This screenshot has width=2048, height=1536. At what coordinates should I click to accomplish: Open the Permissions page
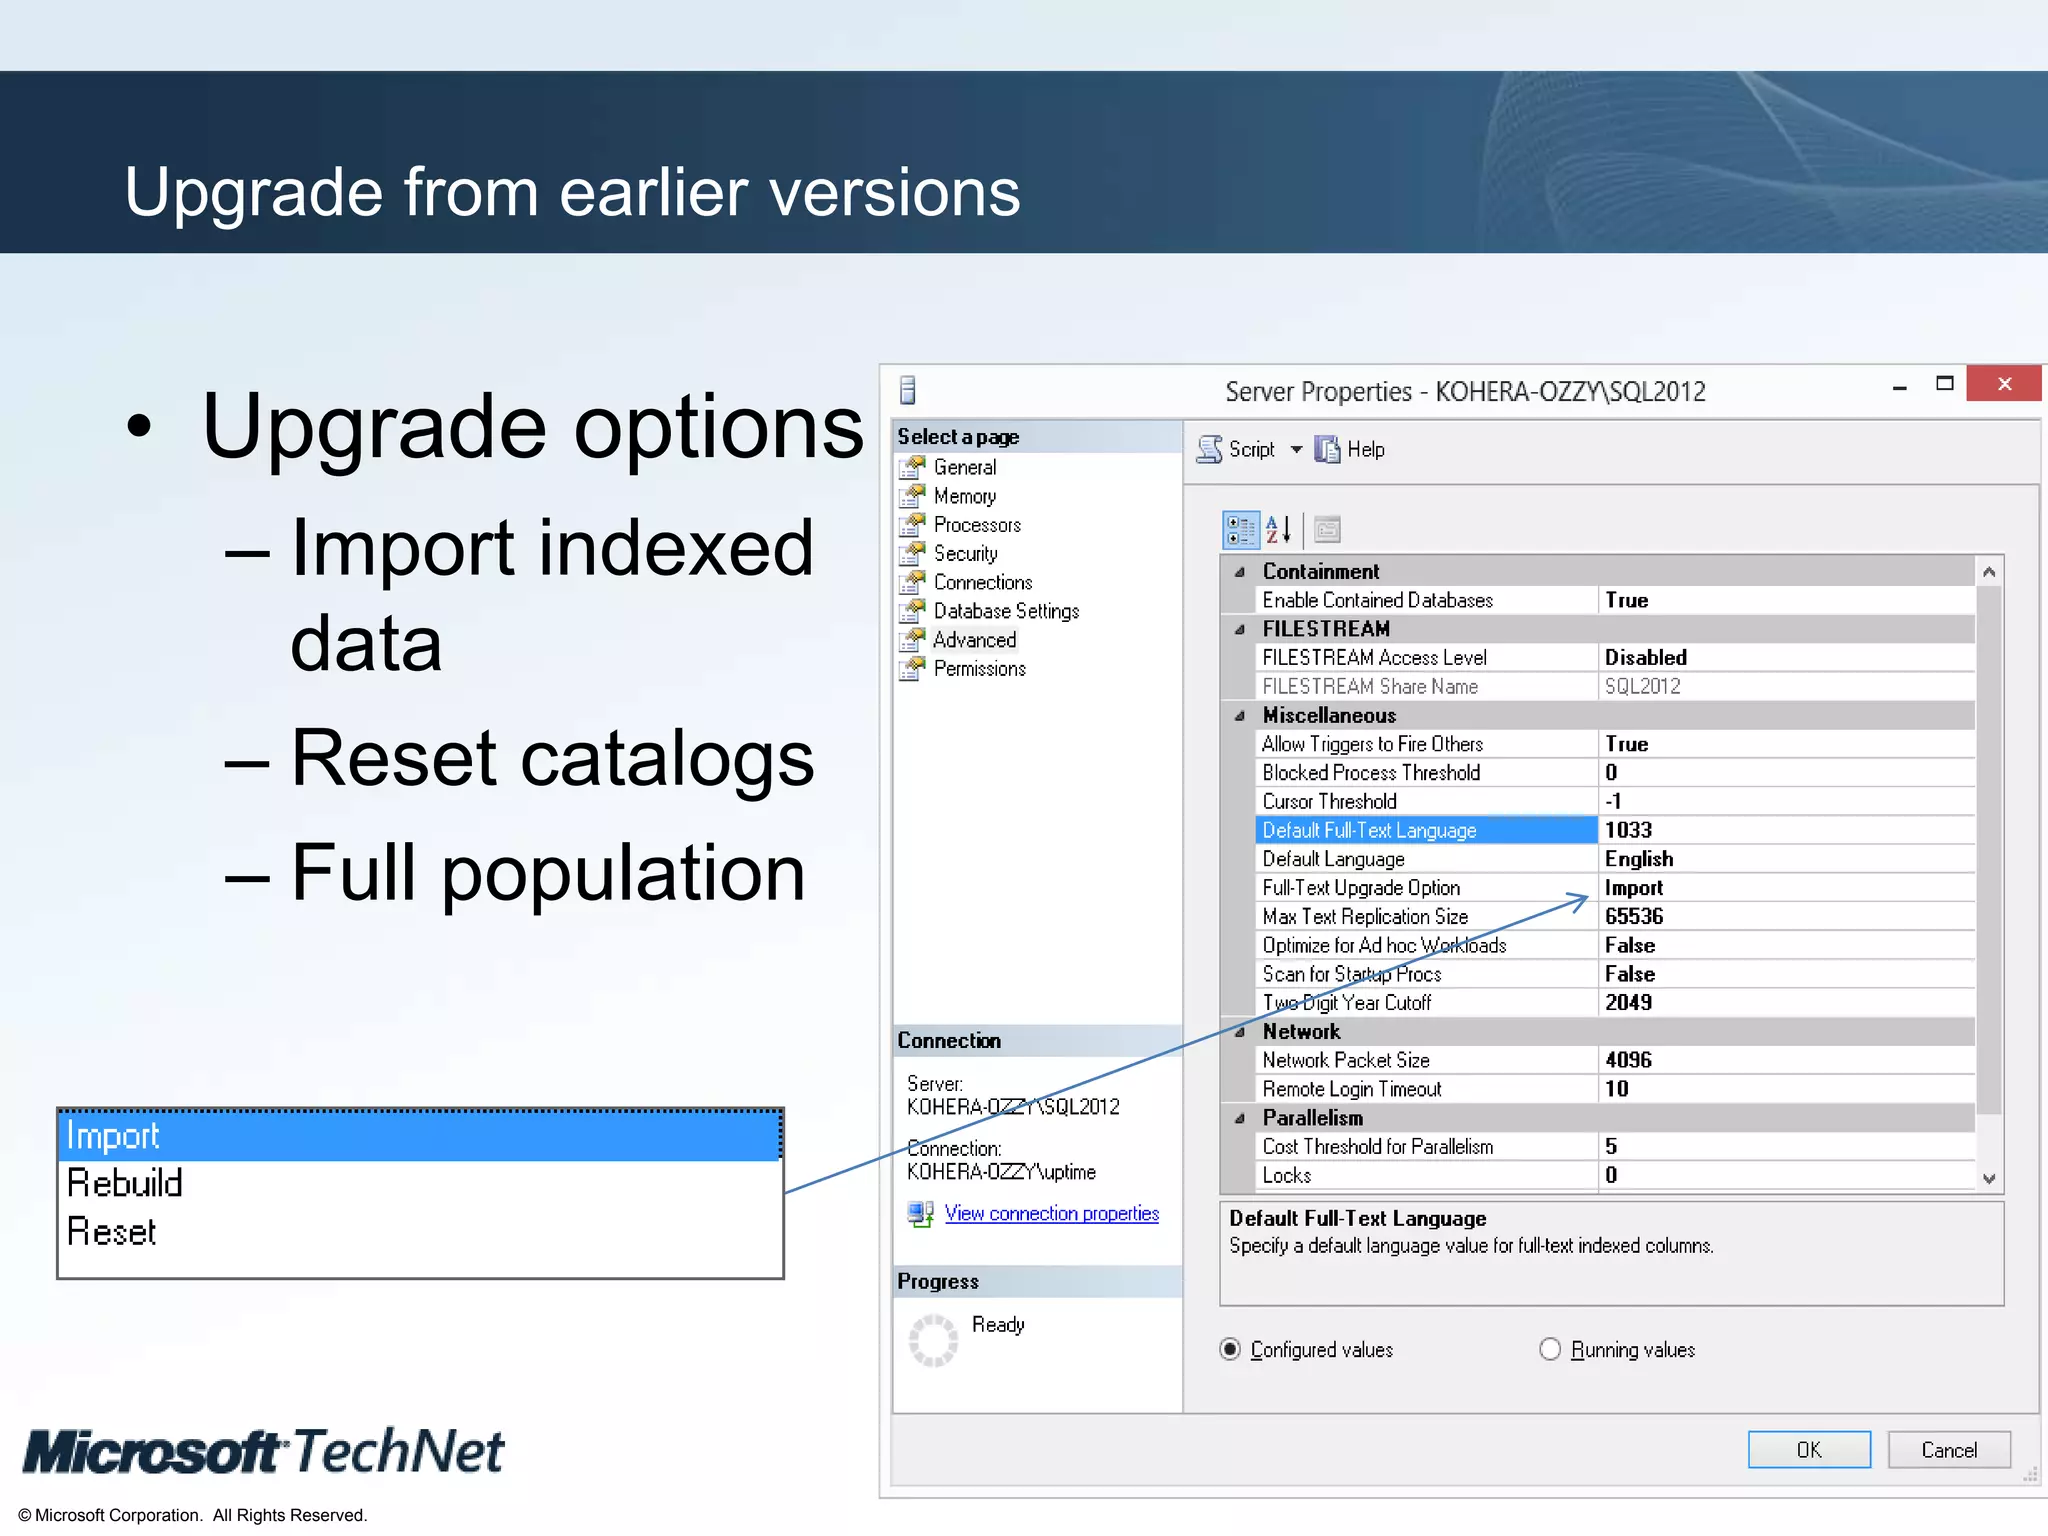click(980, 668)
